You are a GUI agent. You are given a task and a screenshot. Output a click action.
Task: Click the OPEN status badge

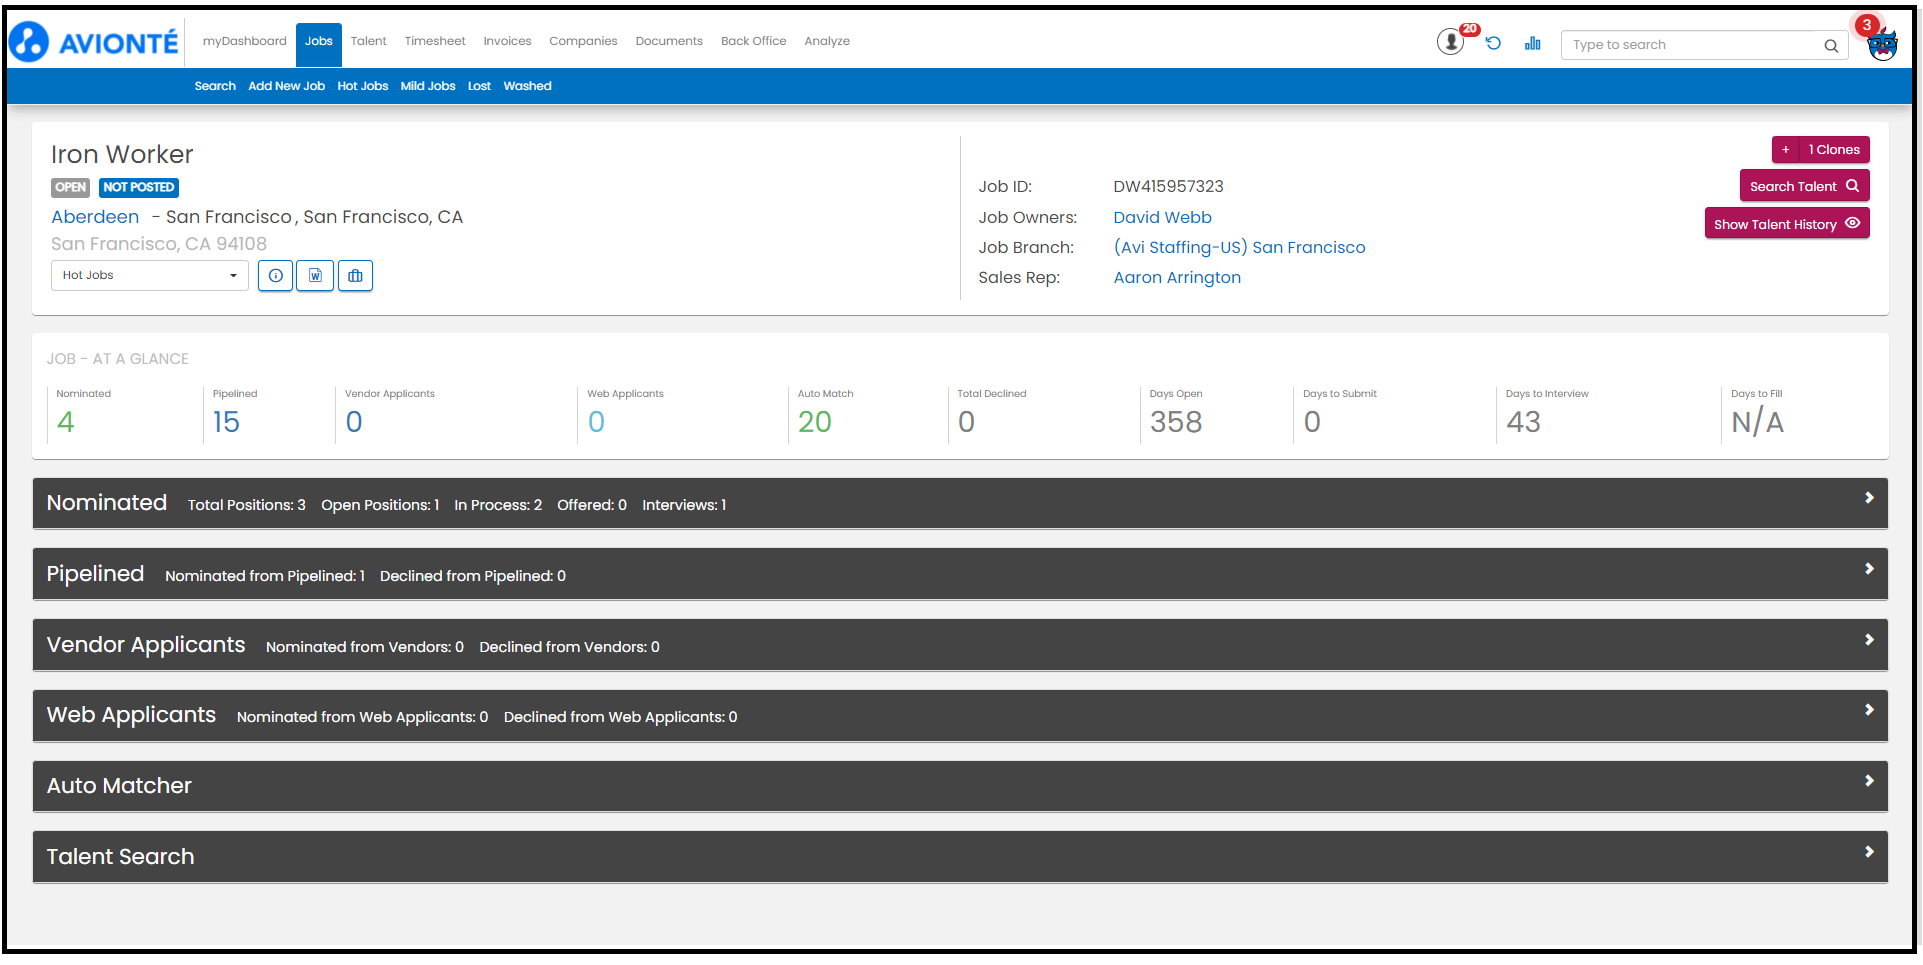click(70, 187)
